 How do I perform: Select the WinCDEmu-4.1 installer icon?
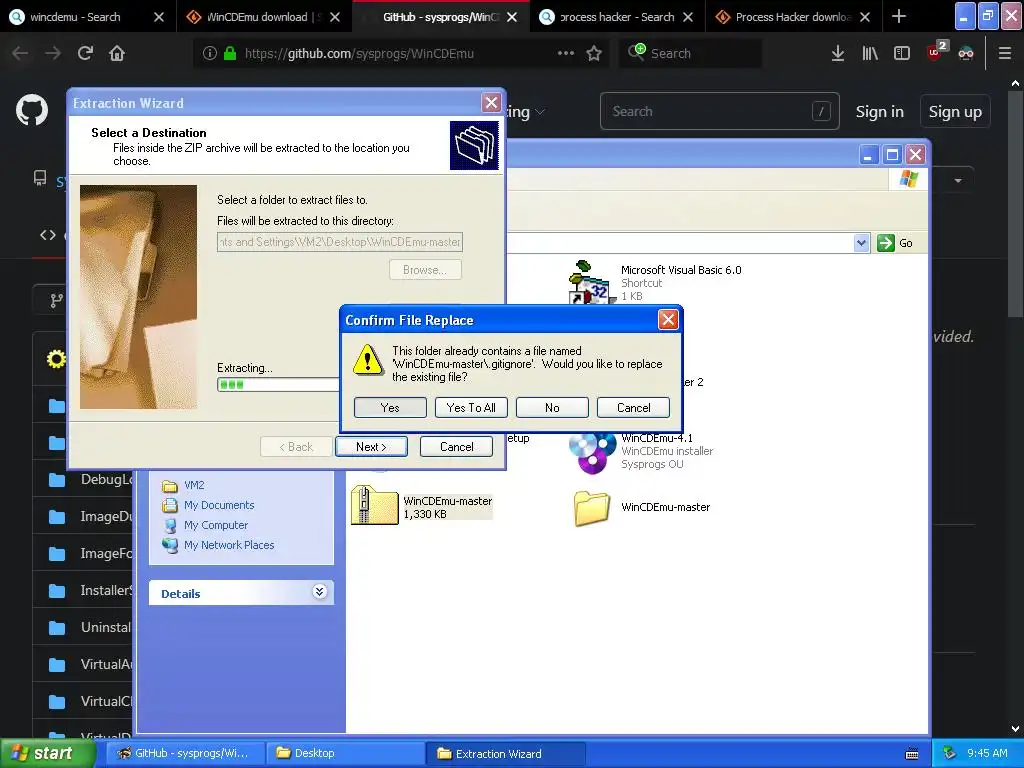tap(592, 452)
